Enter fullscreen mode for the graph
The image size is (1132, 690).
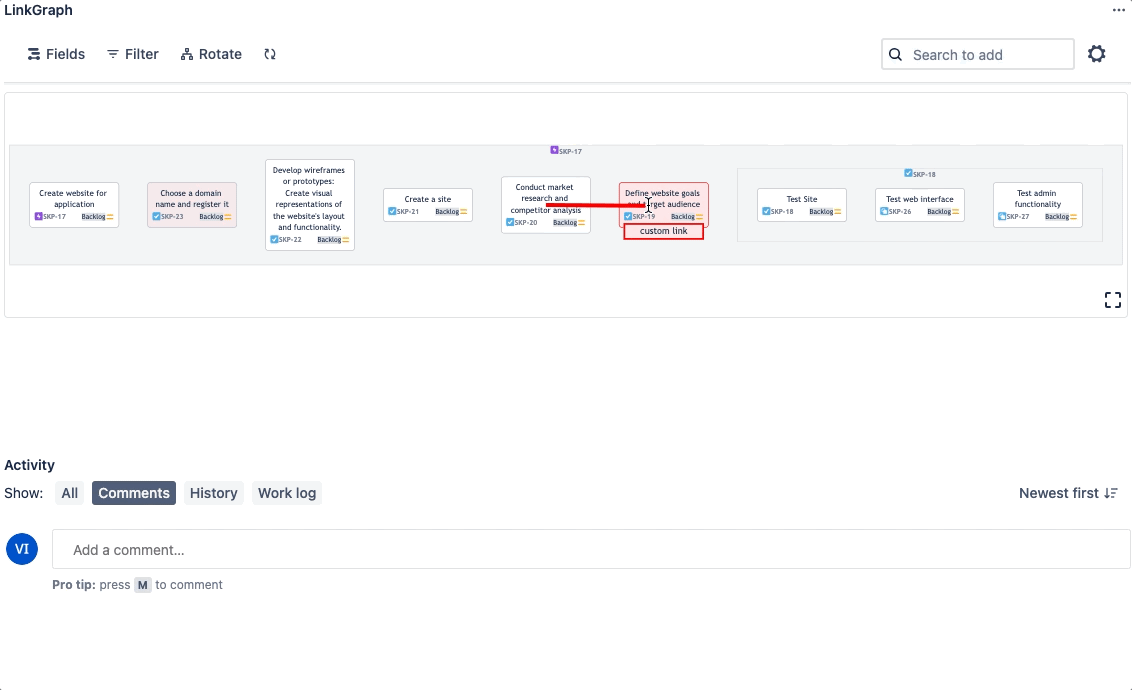coord(1112,300)
